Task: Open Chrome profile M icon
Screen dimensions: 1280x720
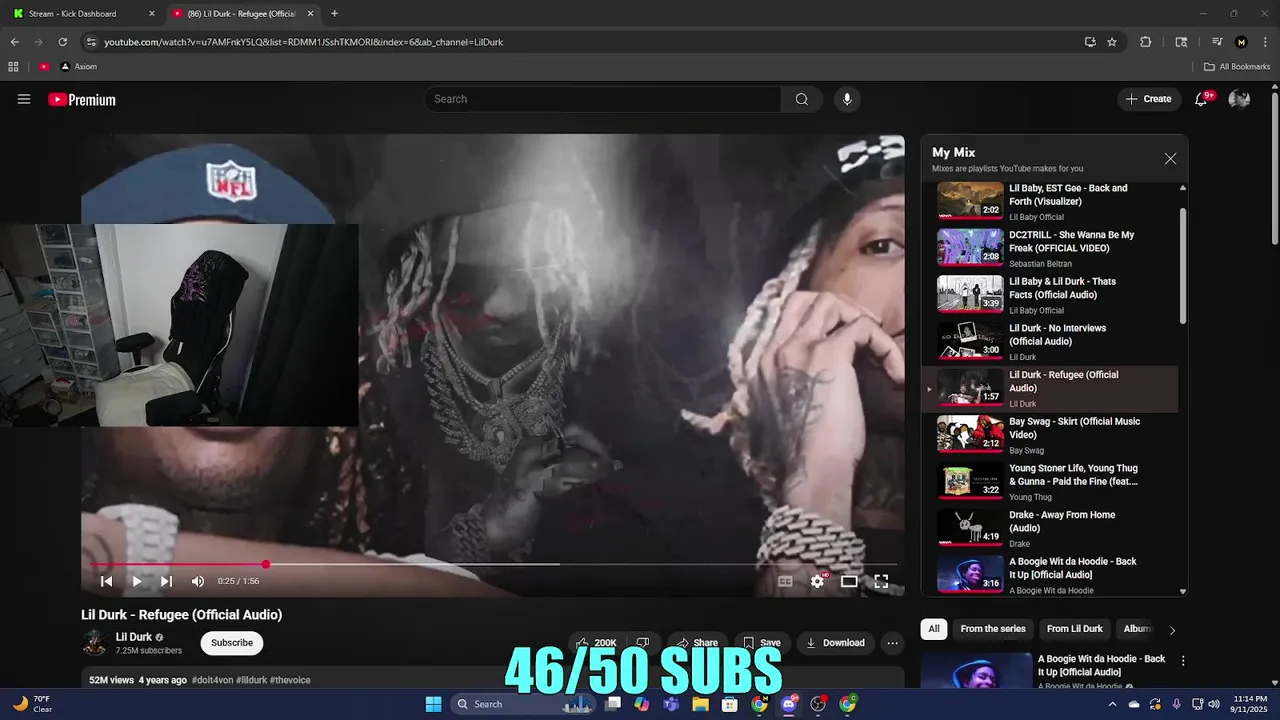Action: tap(1241, 42)
